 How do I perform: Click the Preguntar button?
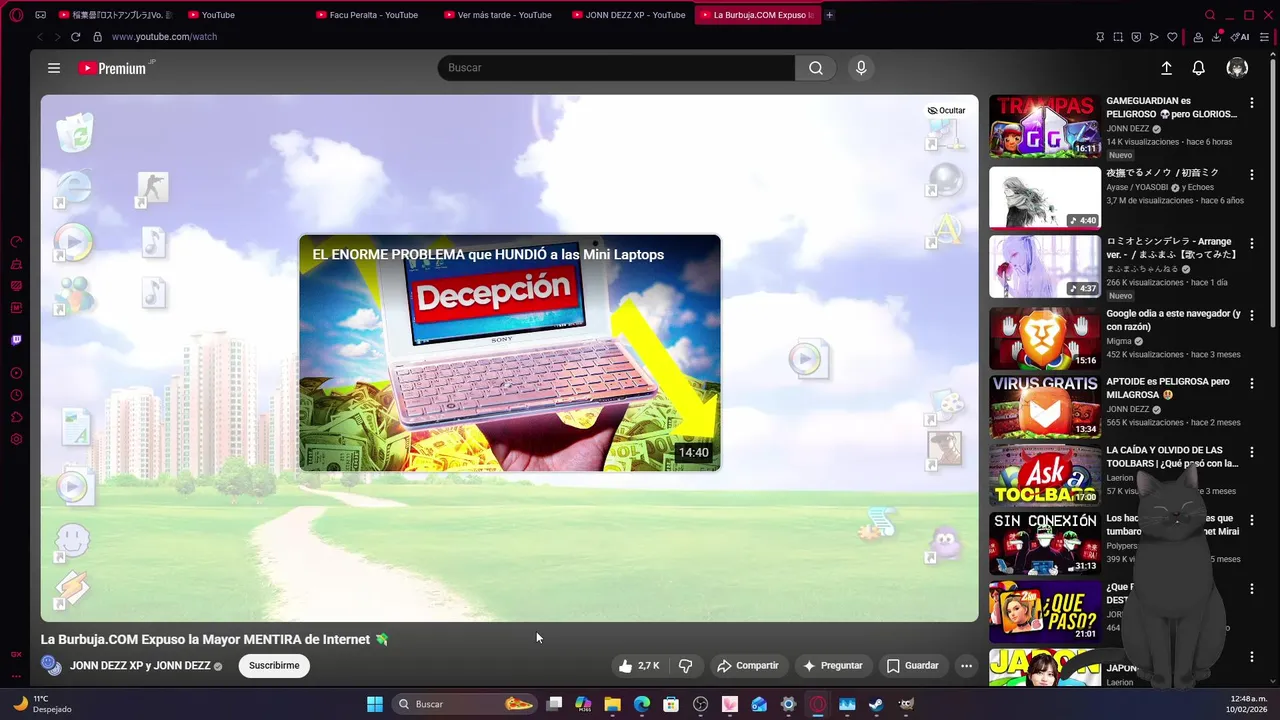tap(833, 665)
